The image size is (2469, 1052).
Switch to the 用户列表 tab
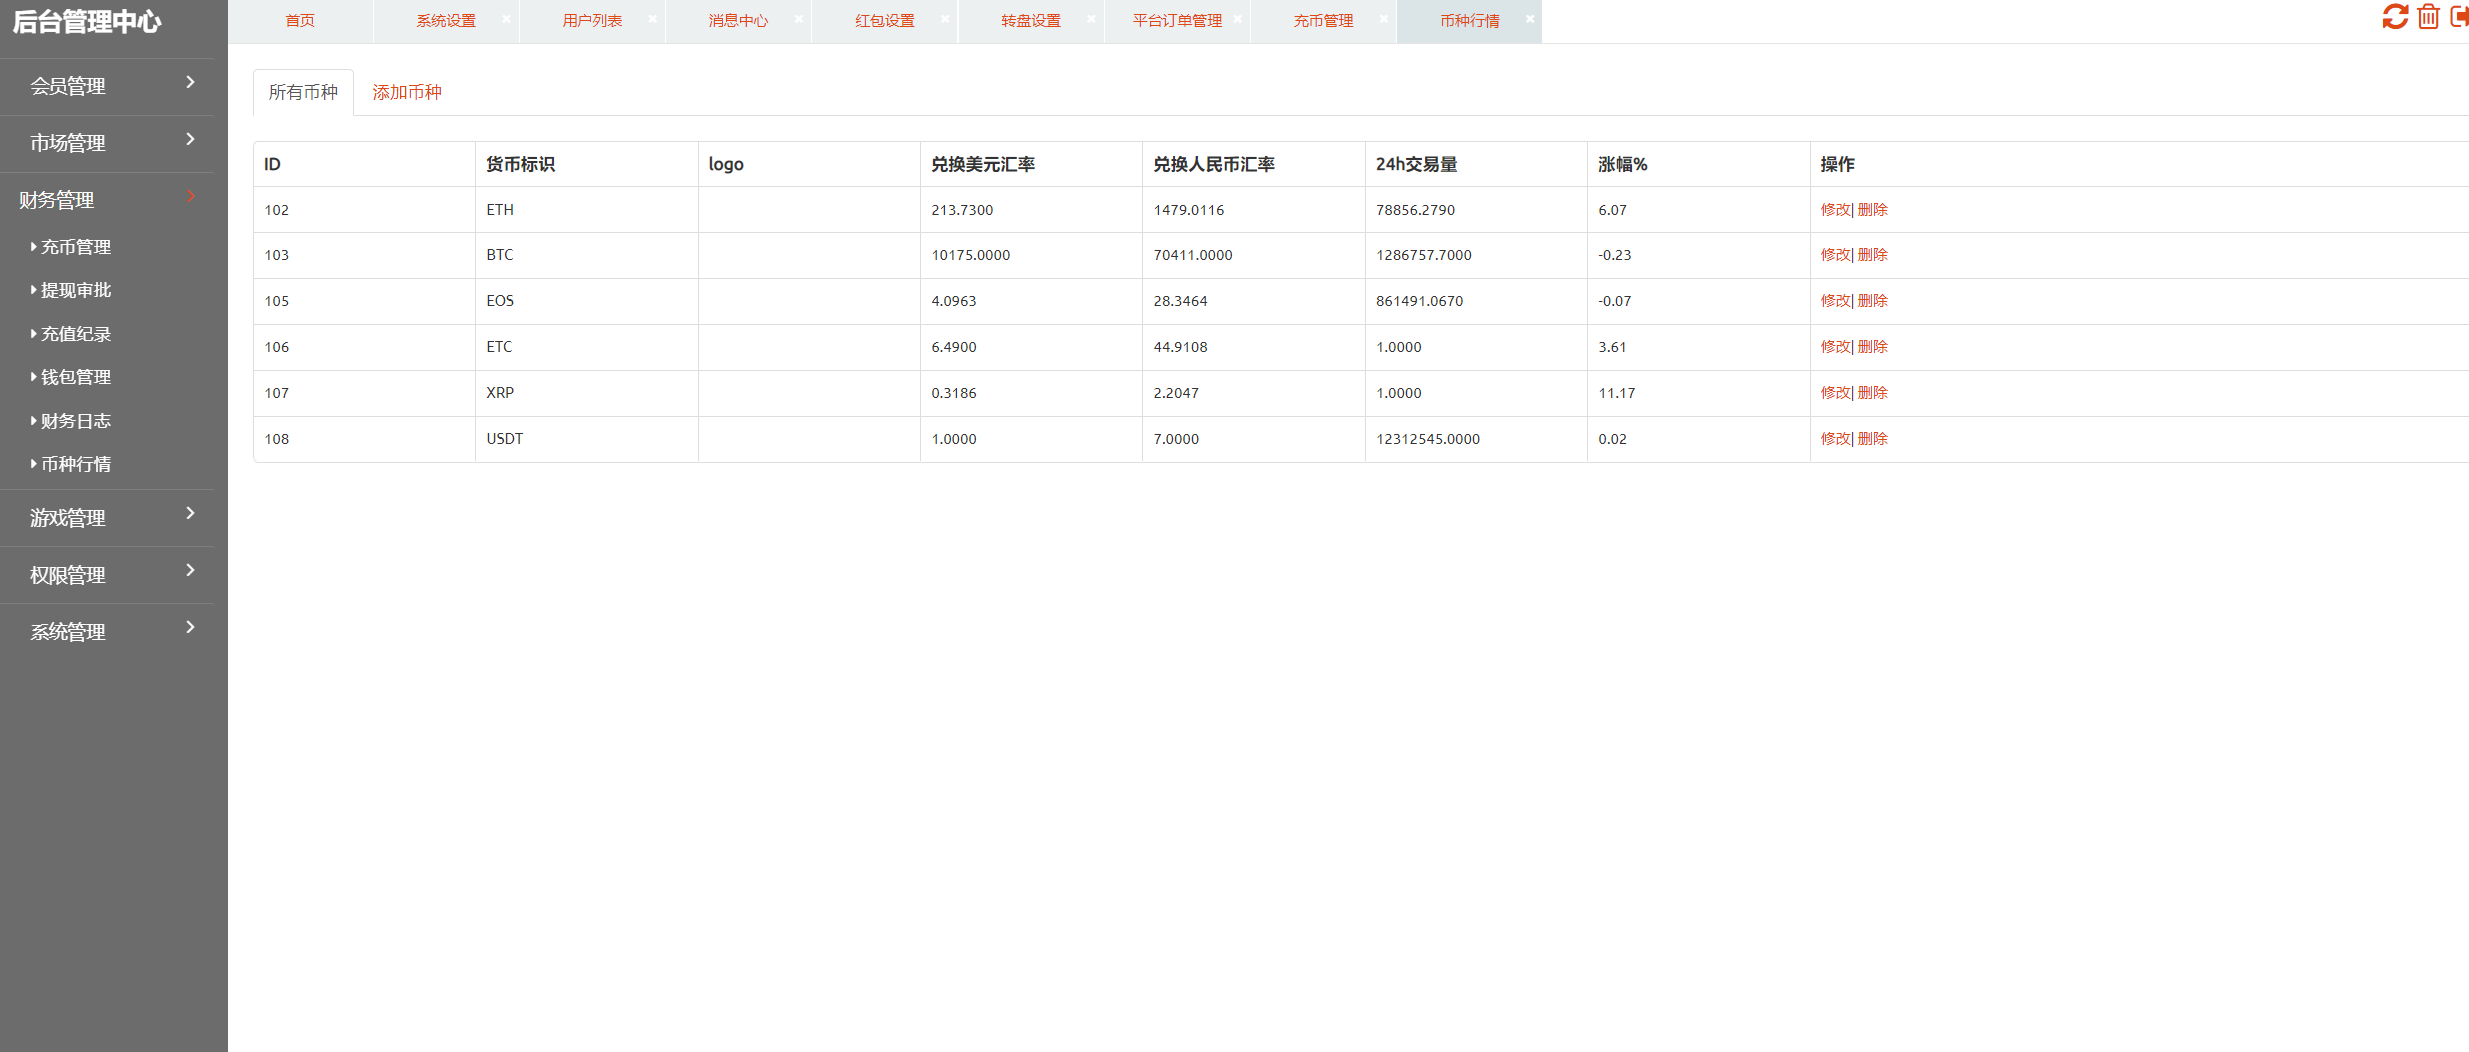click(x=592, y=21)
